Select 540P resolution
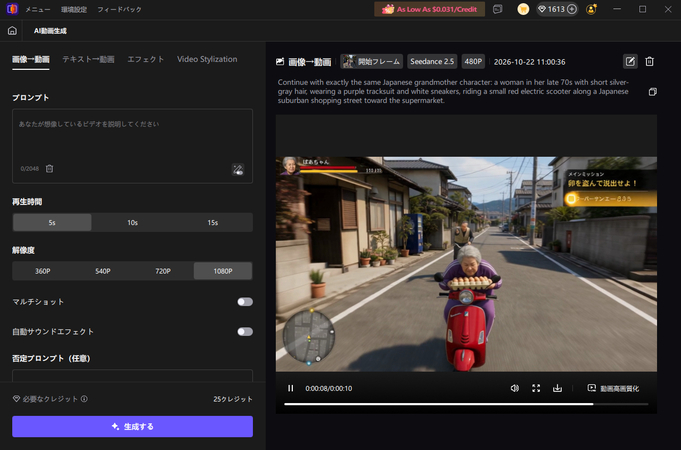 tap(103, 271)
